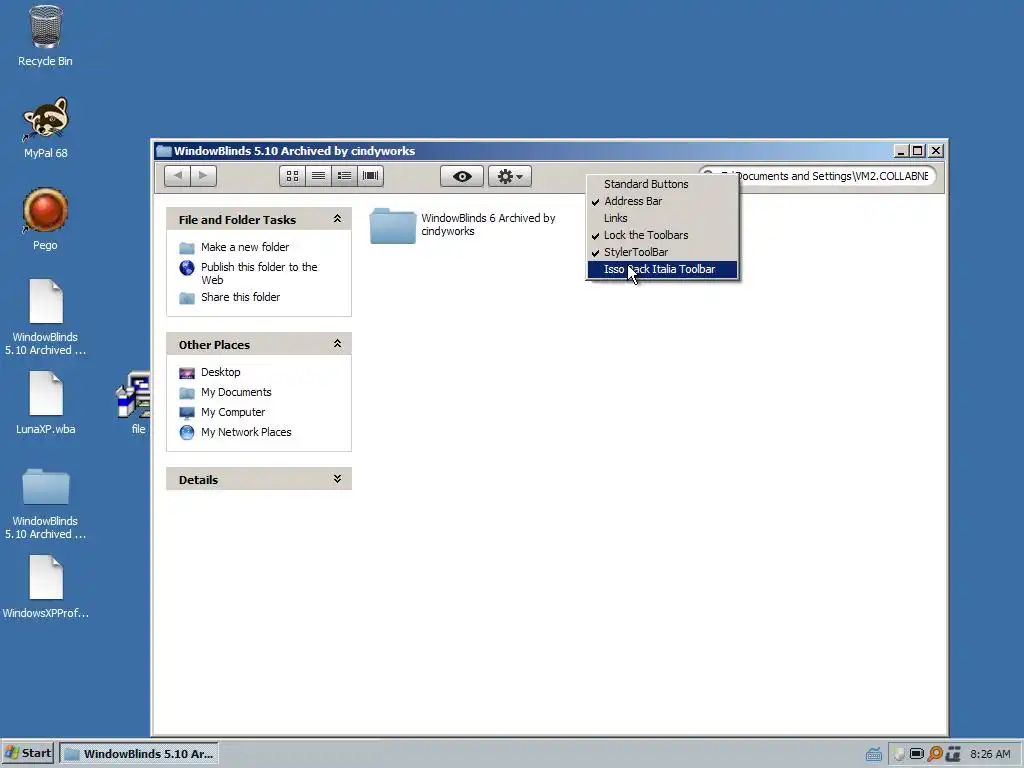The height and width of the screenshot is (768, 1024).
Task: Select LunaXP.wba desktop file
Action: pyautogui.click(x=45, y=403)
